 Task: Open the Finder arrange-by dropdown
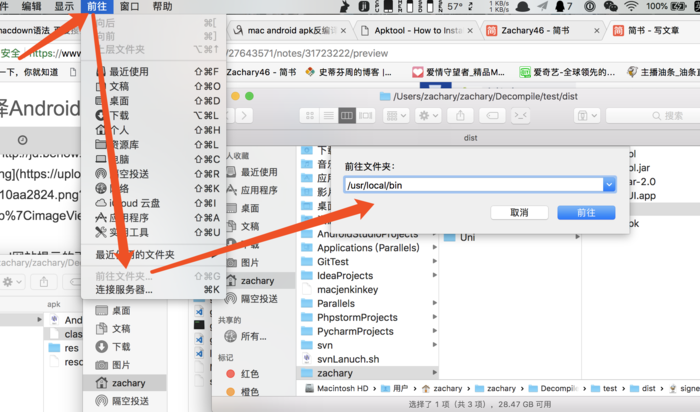[396, 116]
